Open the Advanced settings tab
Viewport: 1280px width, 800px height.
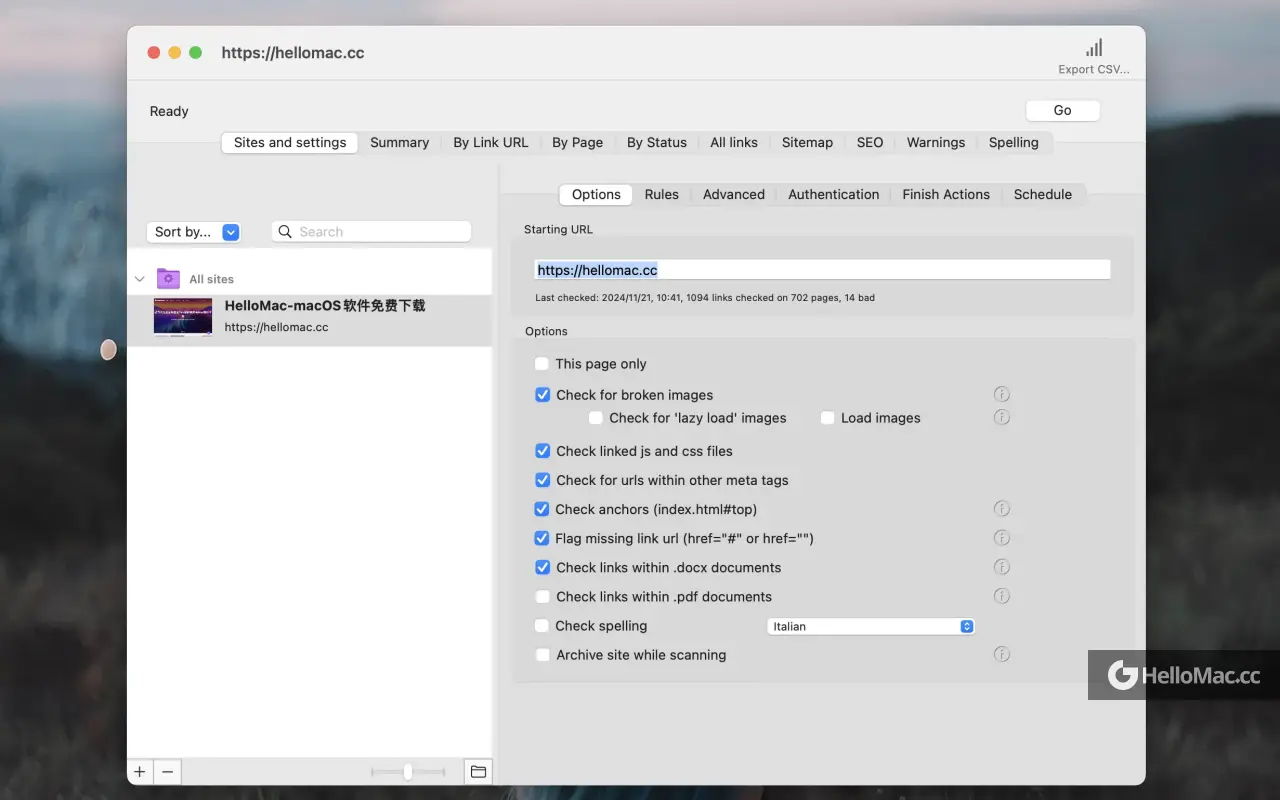coord(733,195)
